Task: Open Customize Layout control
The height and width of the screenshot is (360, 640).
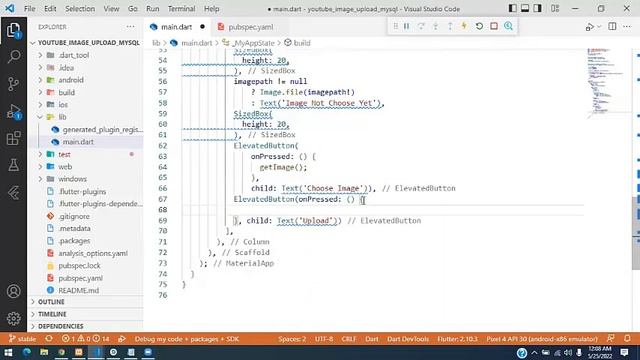Action: click(x=555, y=8)
